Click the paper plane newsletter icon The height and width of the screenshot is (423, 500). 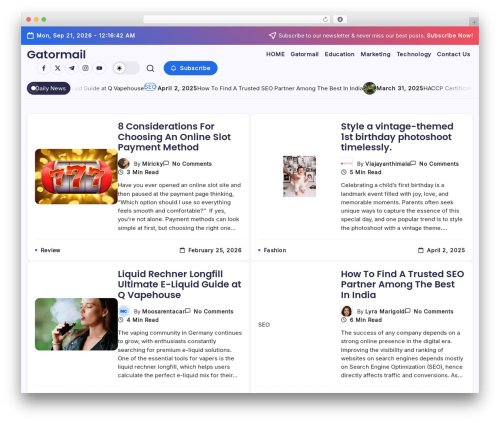[272, 35]
